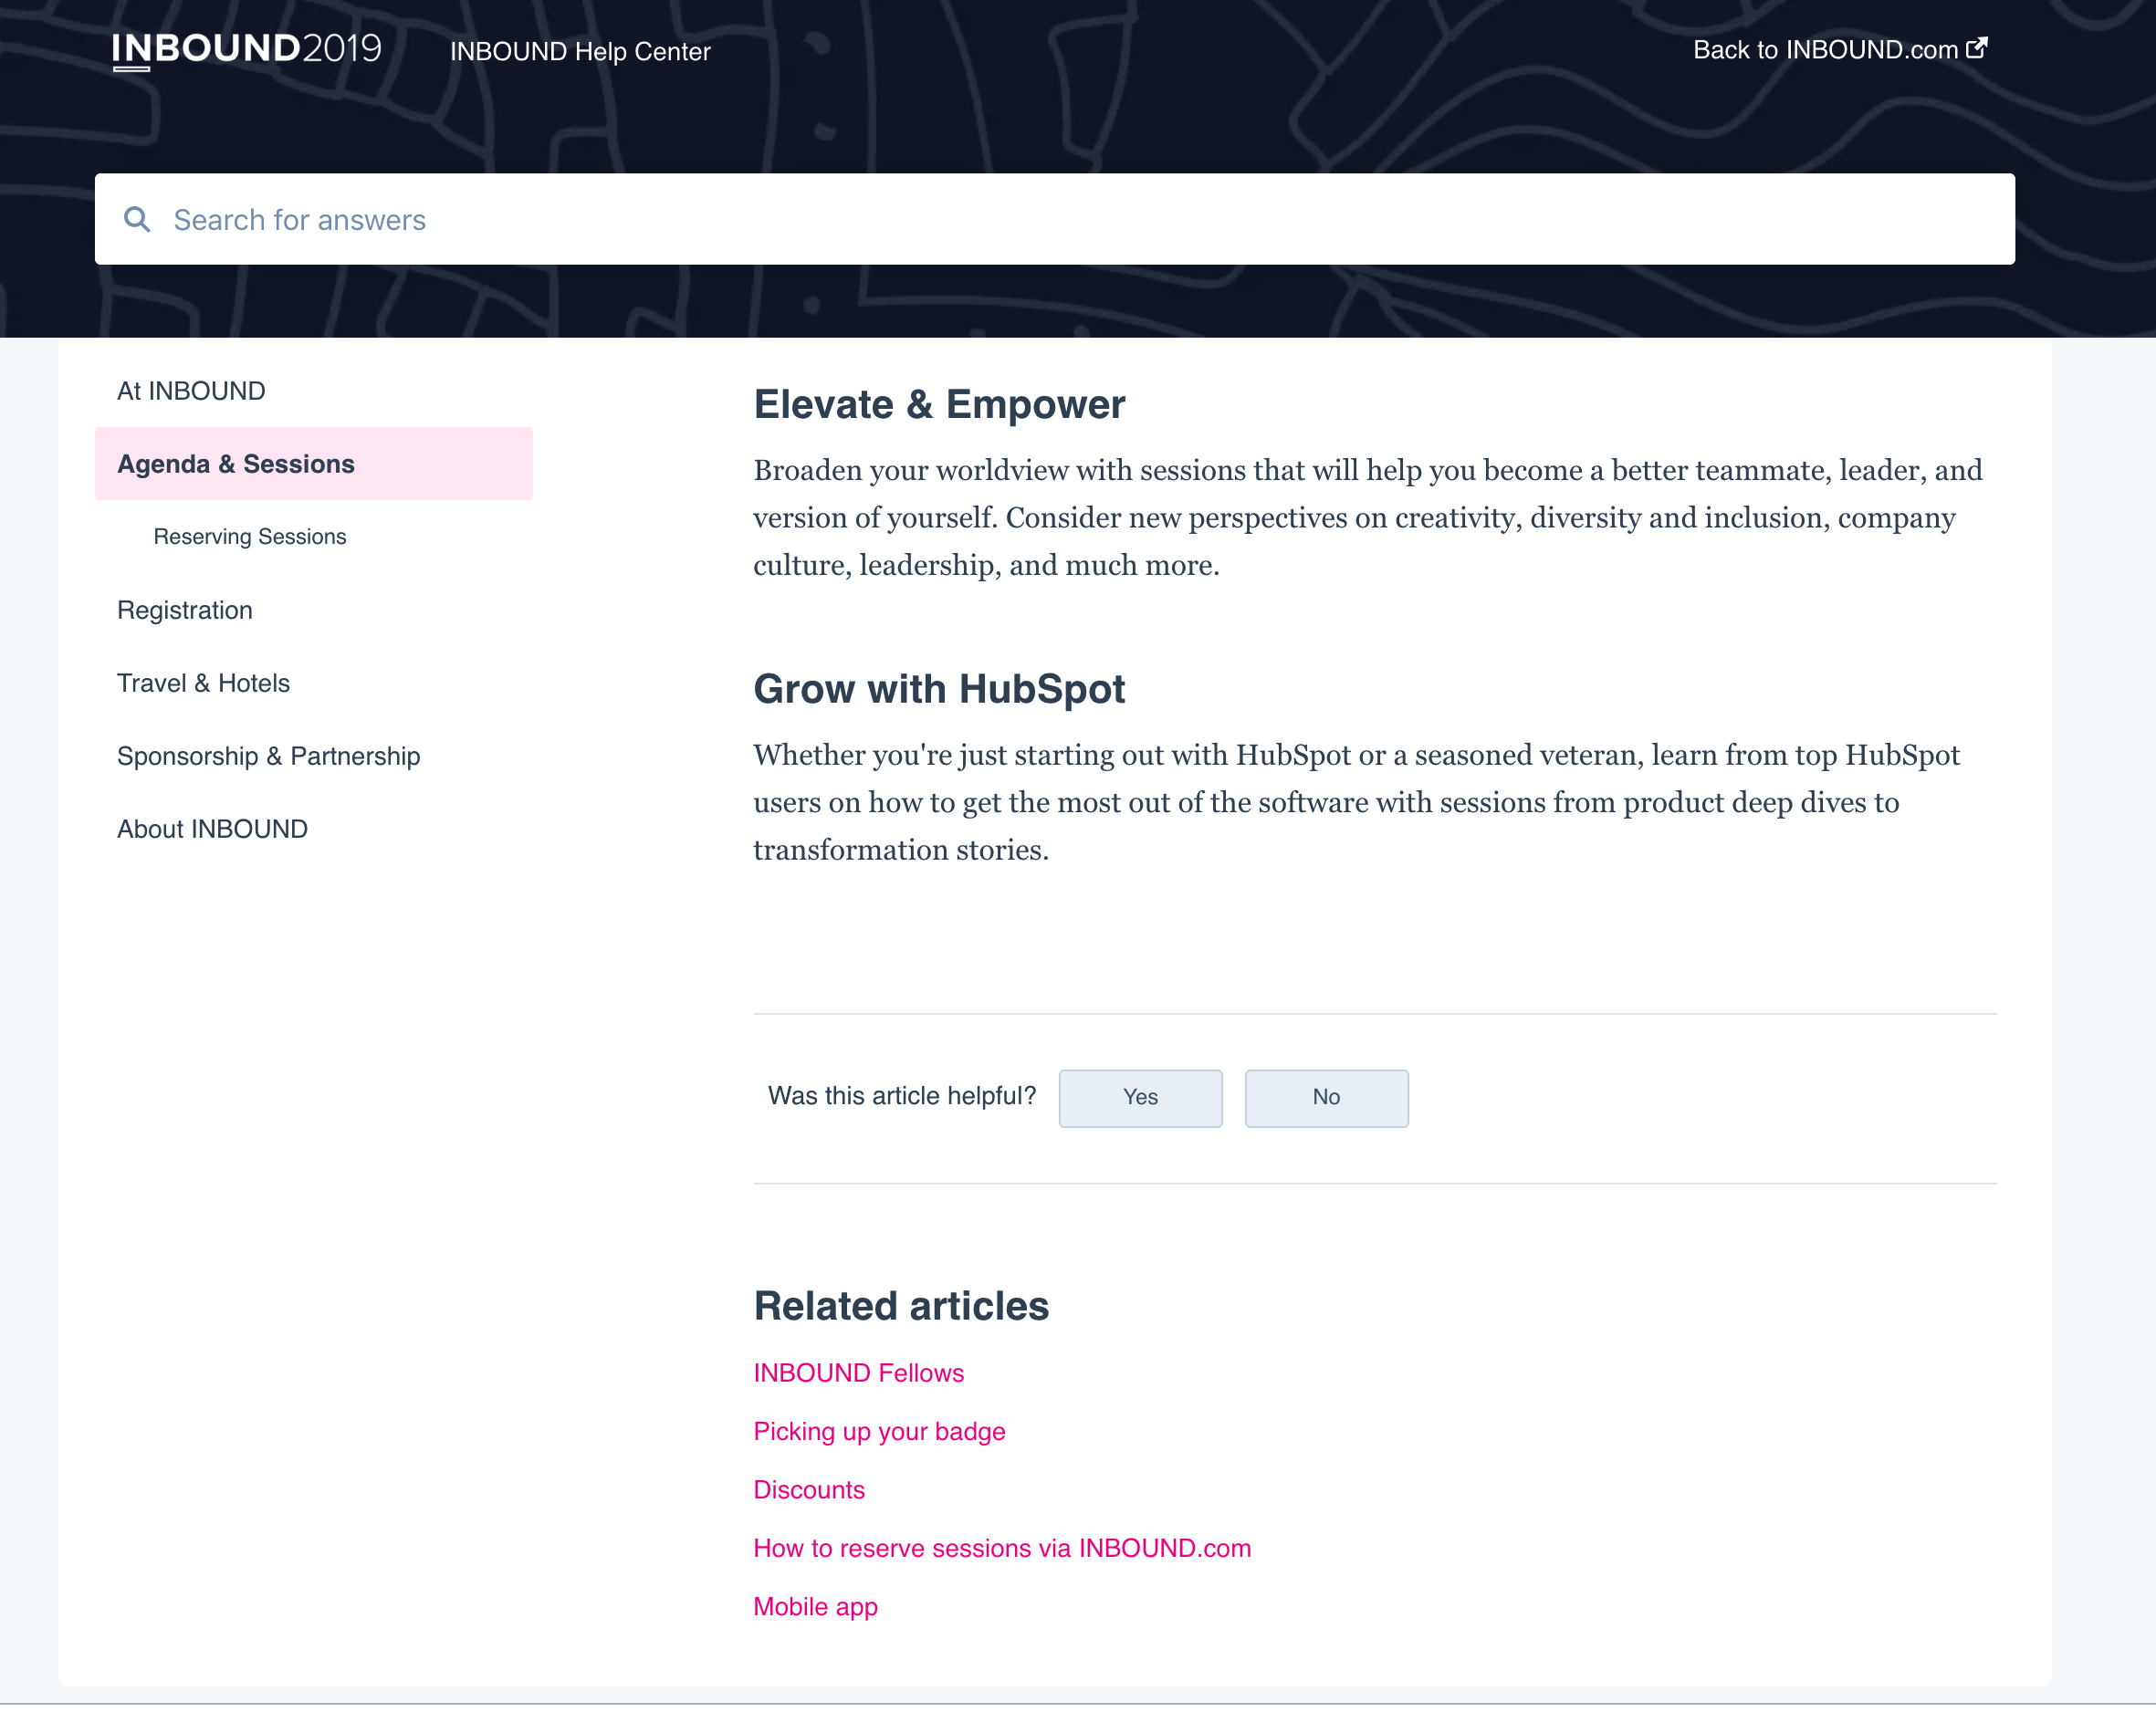Click the external link icon next to INBOUND.com
The width and height of the screenshot is (2156, 1712).
tap(1979, 47)
